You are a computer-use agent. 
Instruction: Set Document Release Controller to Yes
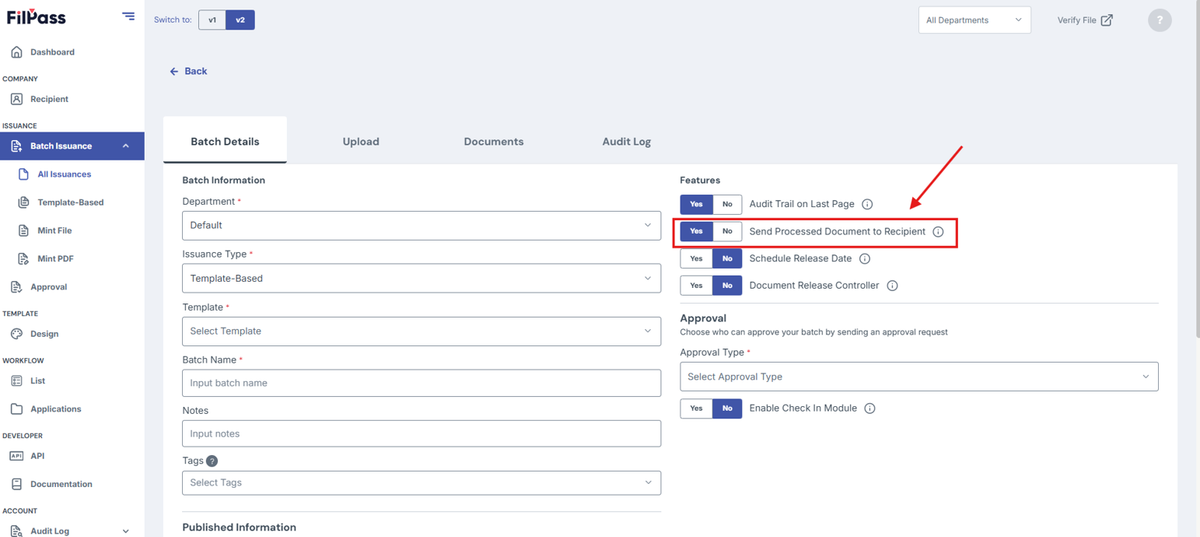[x=696, y=285]
